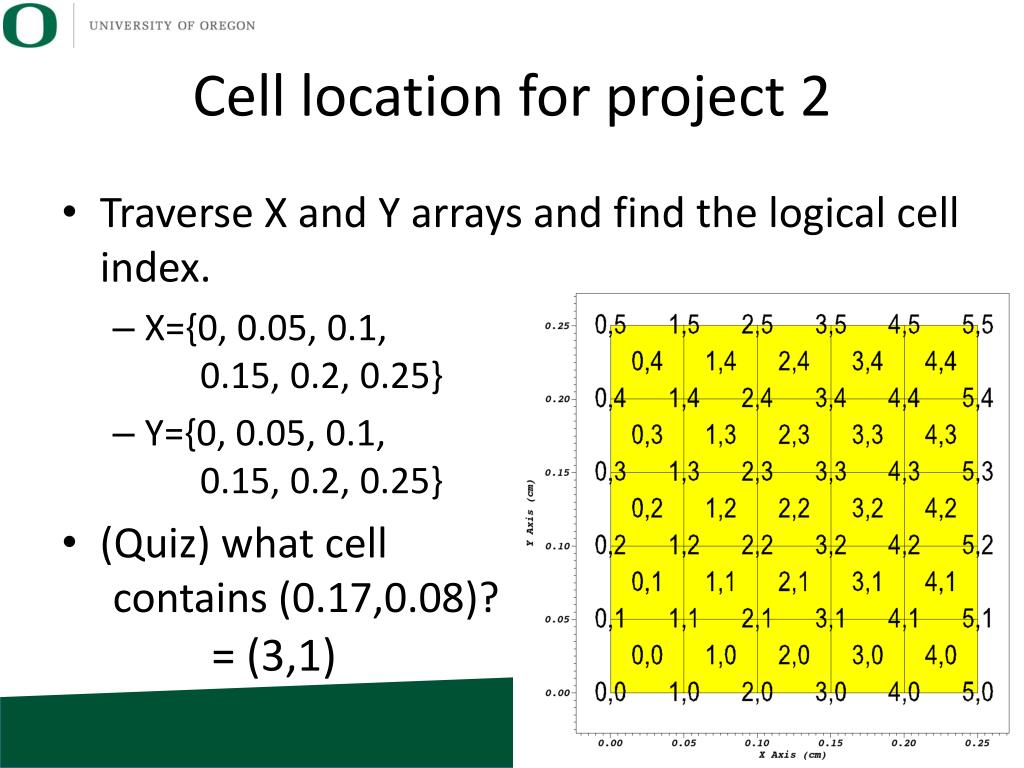The height and width of the screenshot is (768, 1024).
Task: Click the rotated "Y Axis (cm)" axis title
Action: pyautogui.click(x=531, y=513)
